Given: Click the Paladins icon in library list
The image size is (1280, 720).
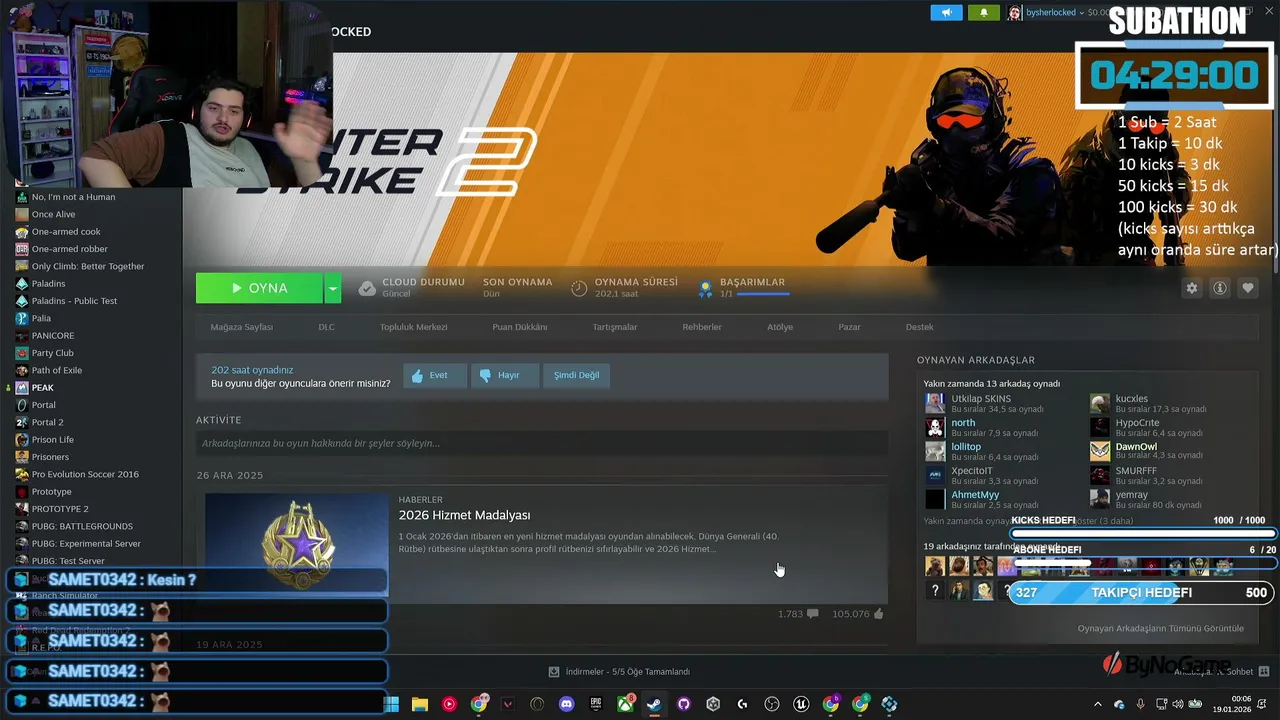Looking at the screenshot, I should (x=22, y=284).
